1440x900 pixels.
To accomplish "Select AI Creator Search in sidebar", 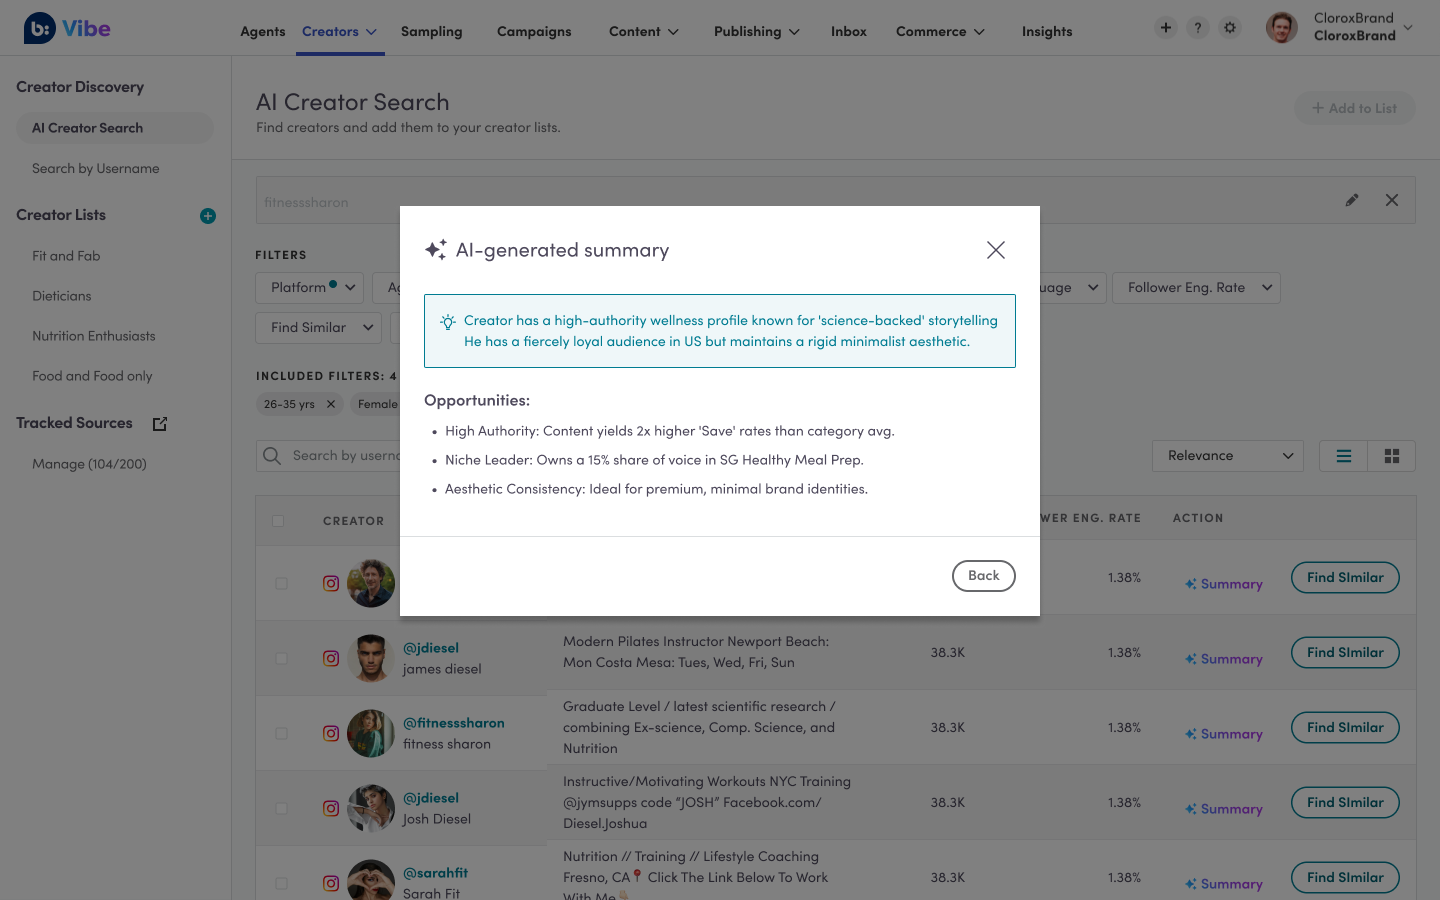I will 115,128.
